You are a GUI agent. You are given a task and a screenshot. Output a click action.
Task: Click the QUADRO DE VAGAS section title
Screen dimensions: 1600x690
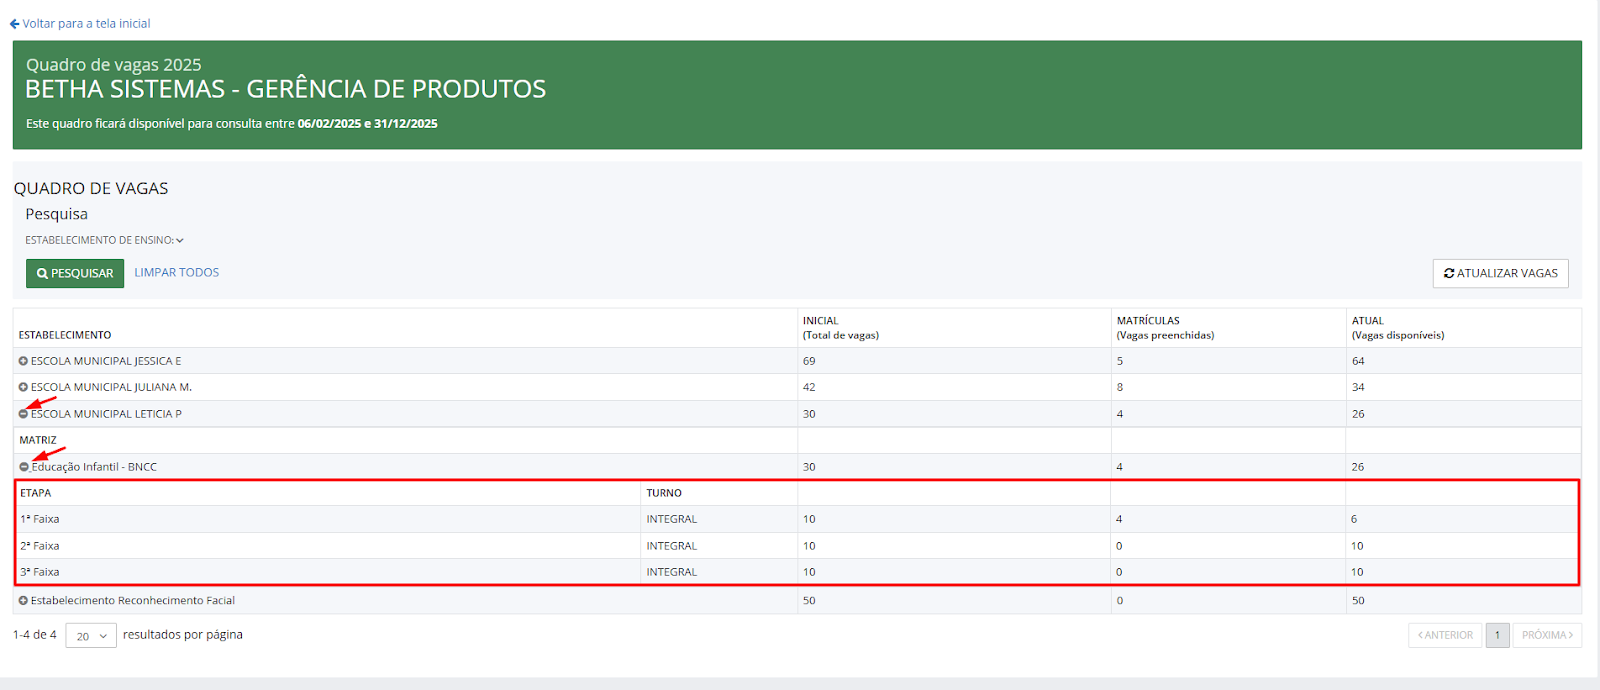tap(91, 188)
